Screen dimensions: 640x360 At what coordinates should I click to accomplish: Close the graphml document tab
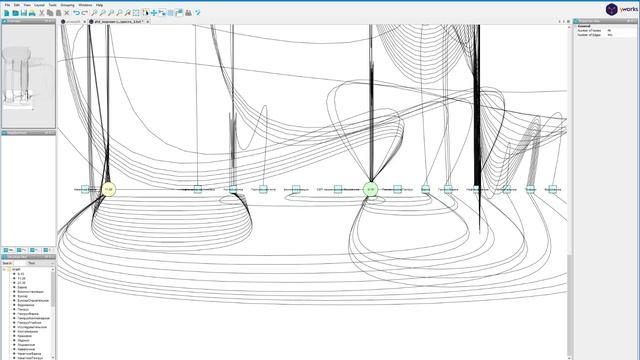(x=147, y=22)
